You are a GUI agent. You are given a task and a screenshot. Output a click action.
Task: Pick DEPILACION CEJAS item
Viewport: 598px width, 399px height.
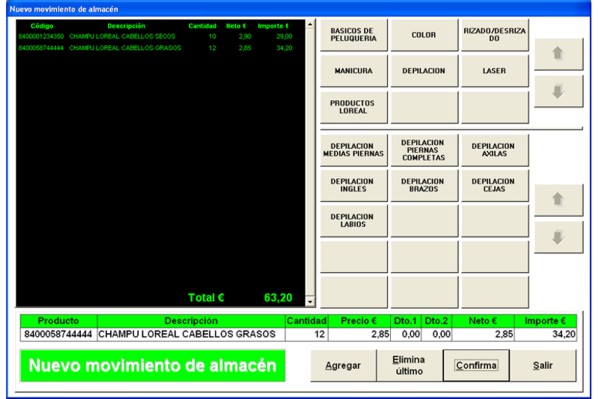tap(495, 185)
